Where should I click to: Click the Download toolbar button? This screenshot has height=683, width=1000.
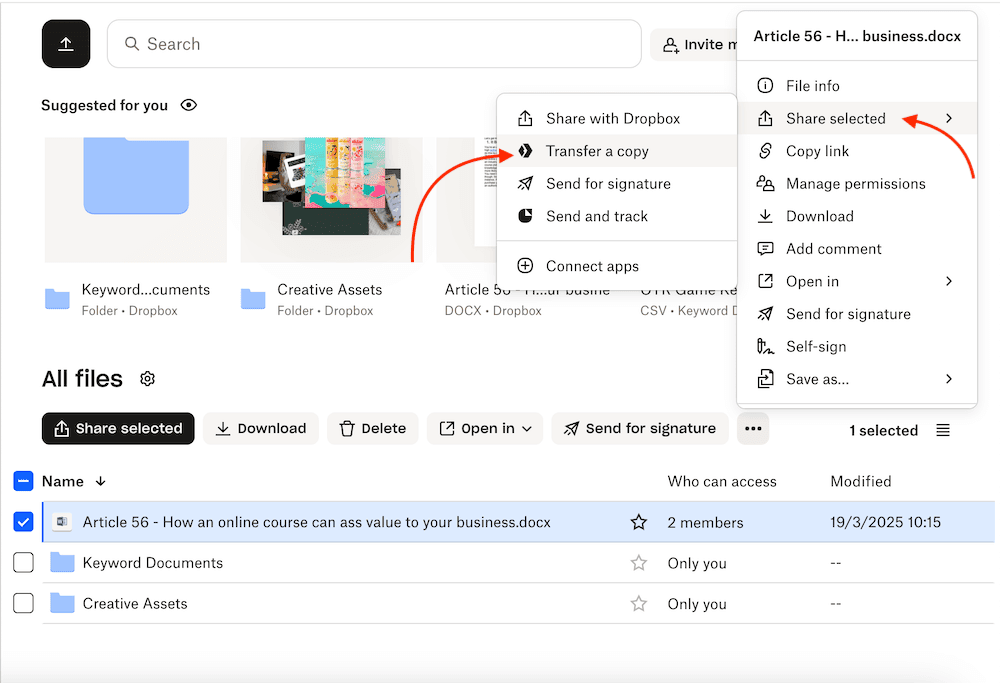click(261, 429)
